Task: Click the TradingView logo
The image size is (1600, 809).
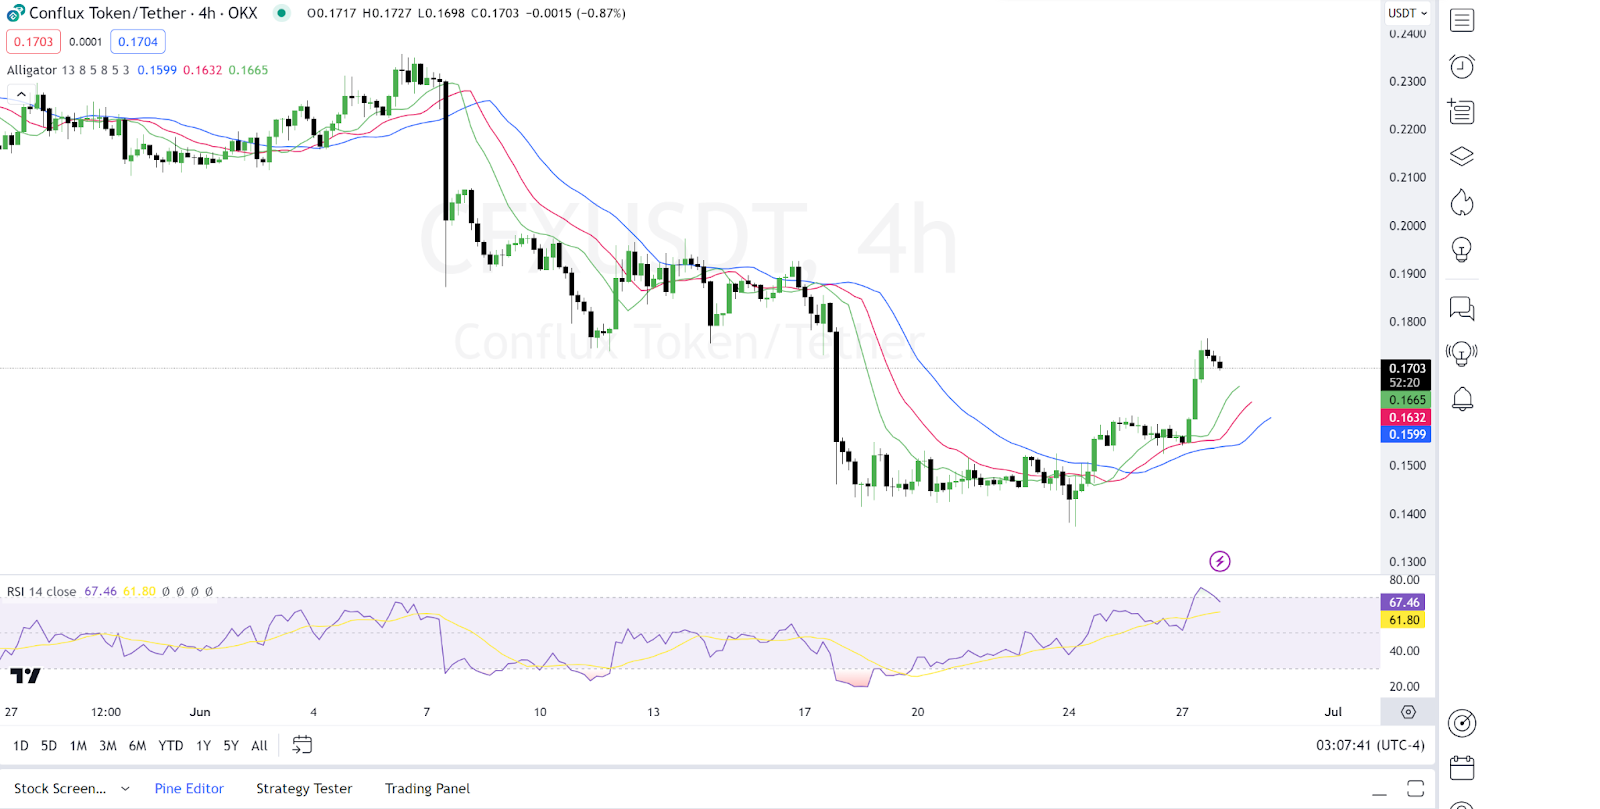Action: (25, 676)
